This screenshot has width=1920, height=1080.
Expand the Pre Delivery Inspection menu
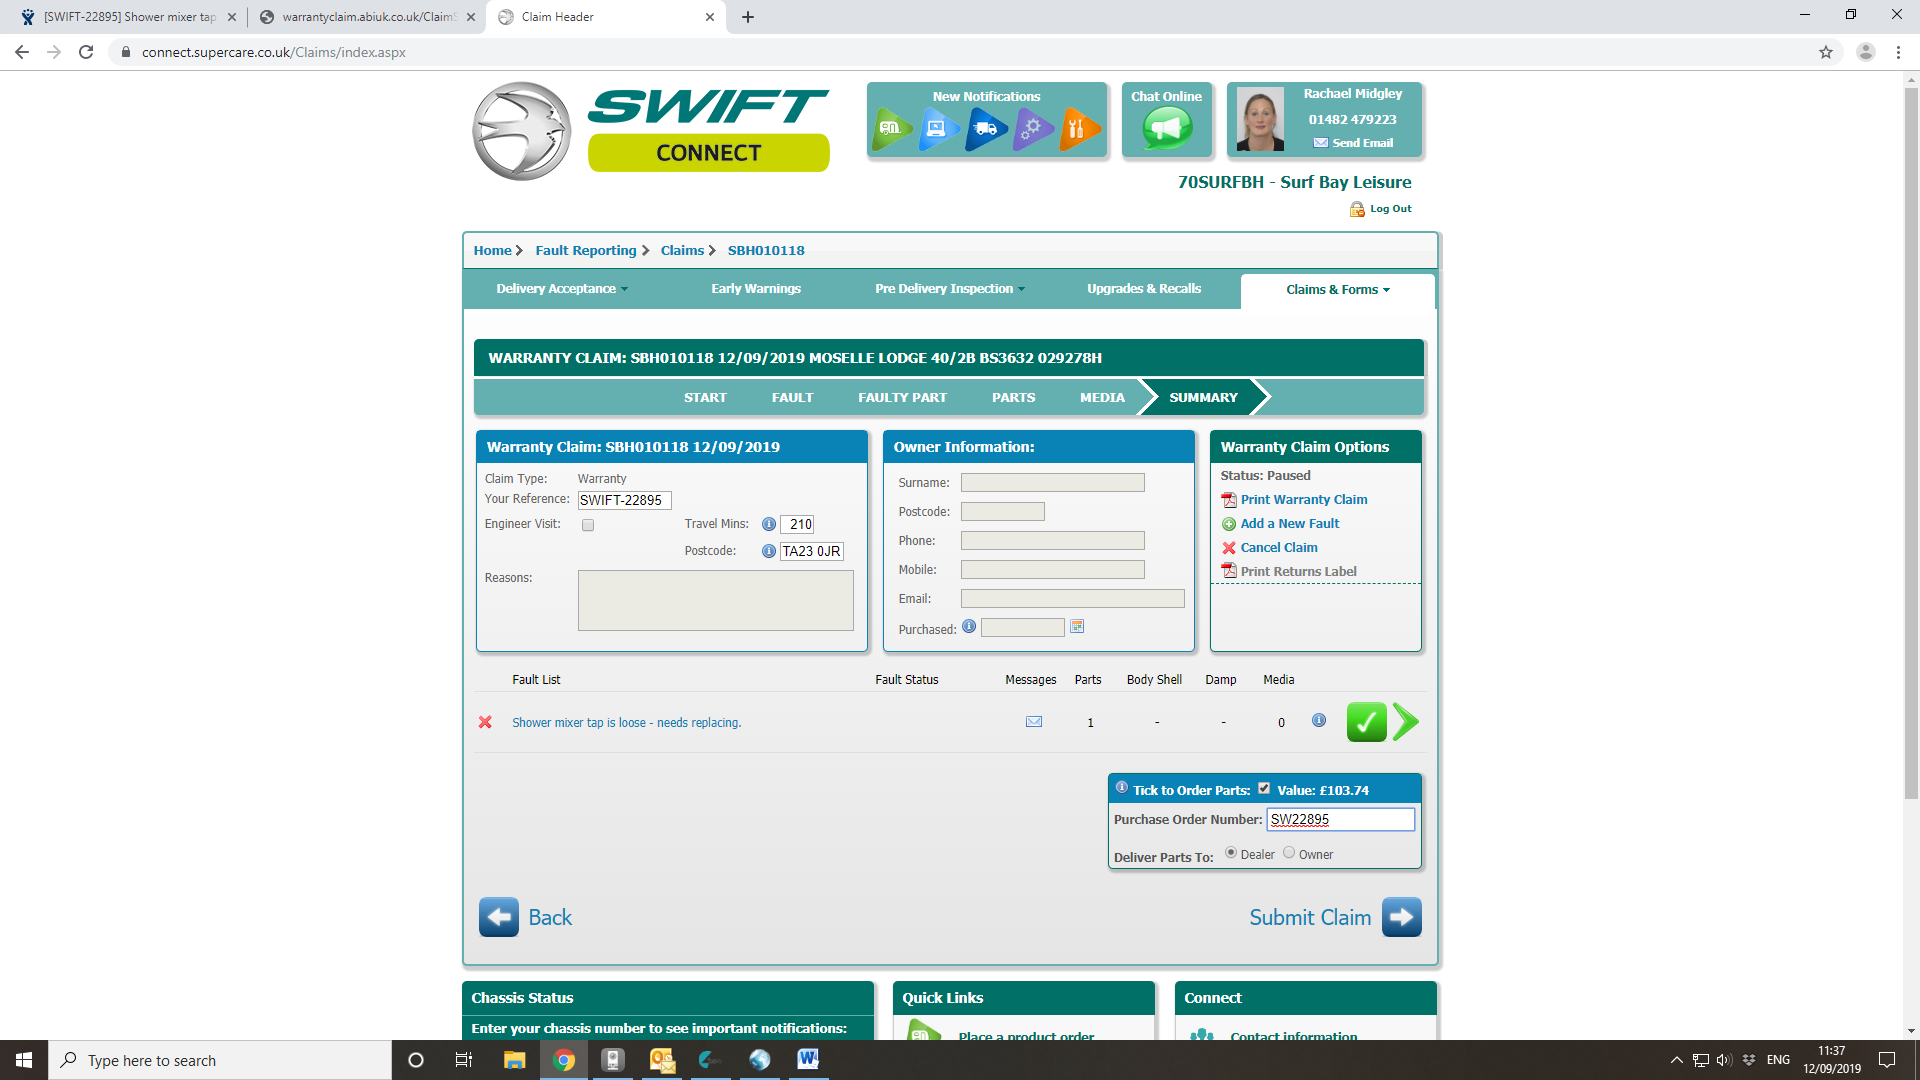click(949, 289)
